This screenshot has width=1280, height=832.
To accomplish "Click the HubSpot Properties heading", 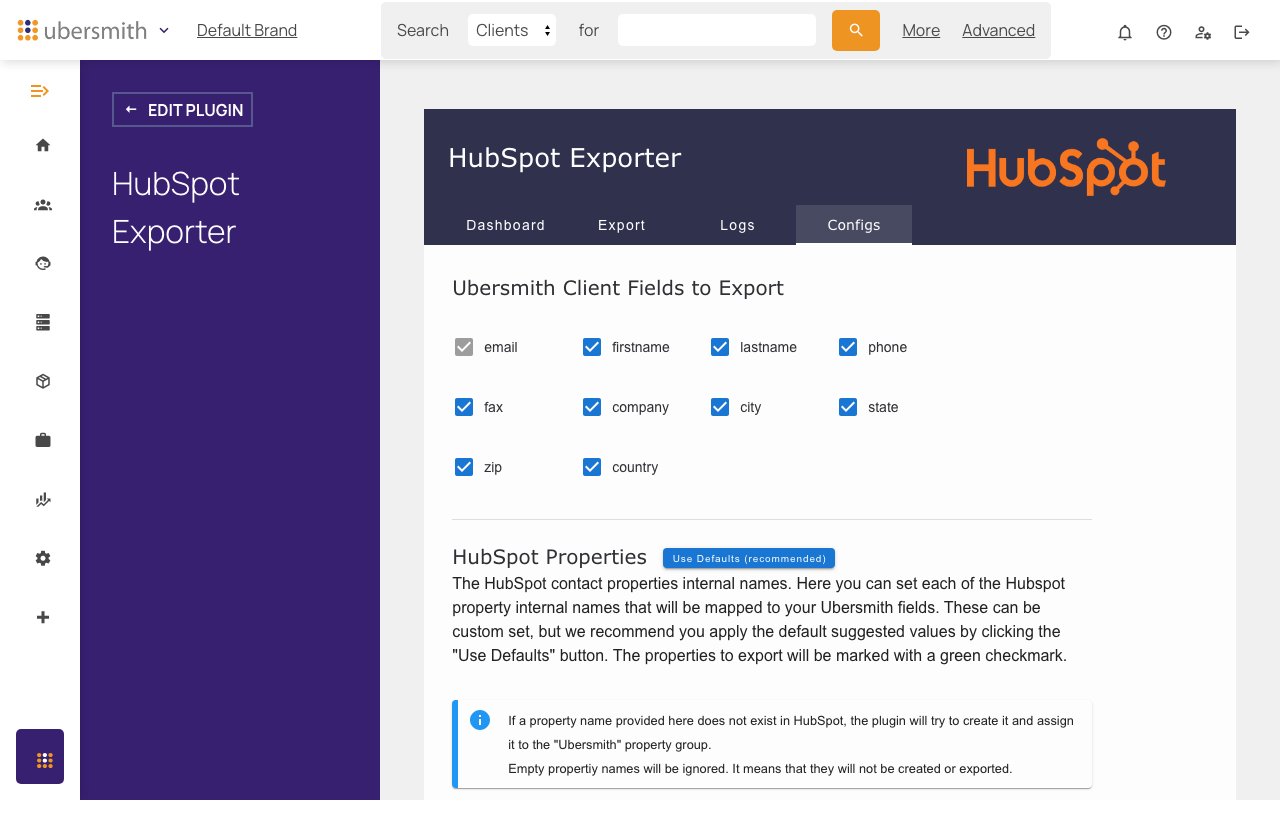I will [x=549, y=557].
